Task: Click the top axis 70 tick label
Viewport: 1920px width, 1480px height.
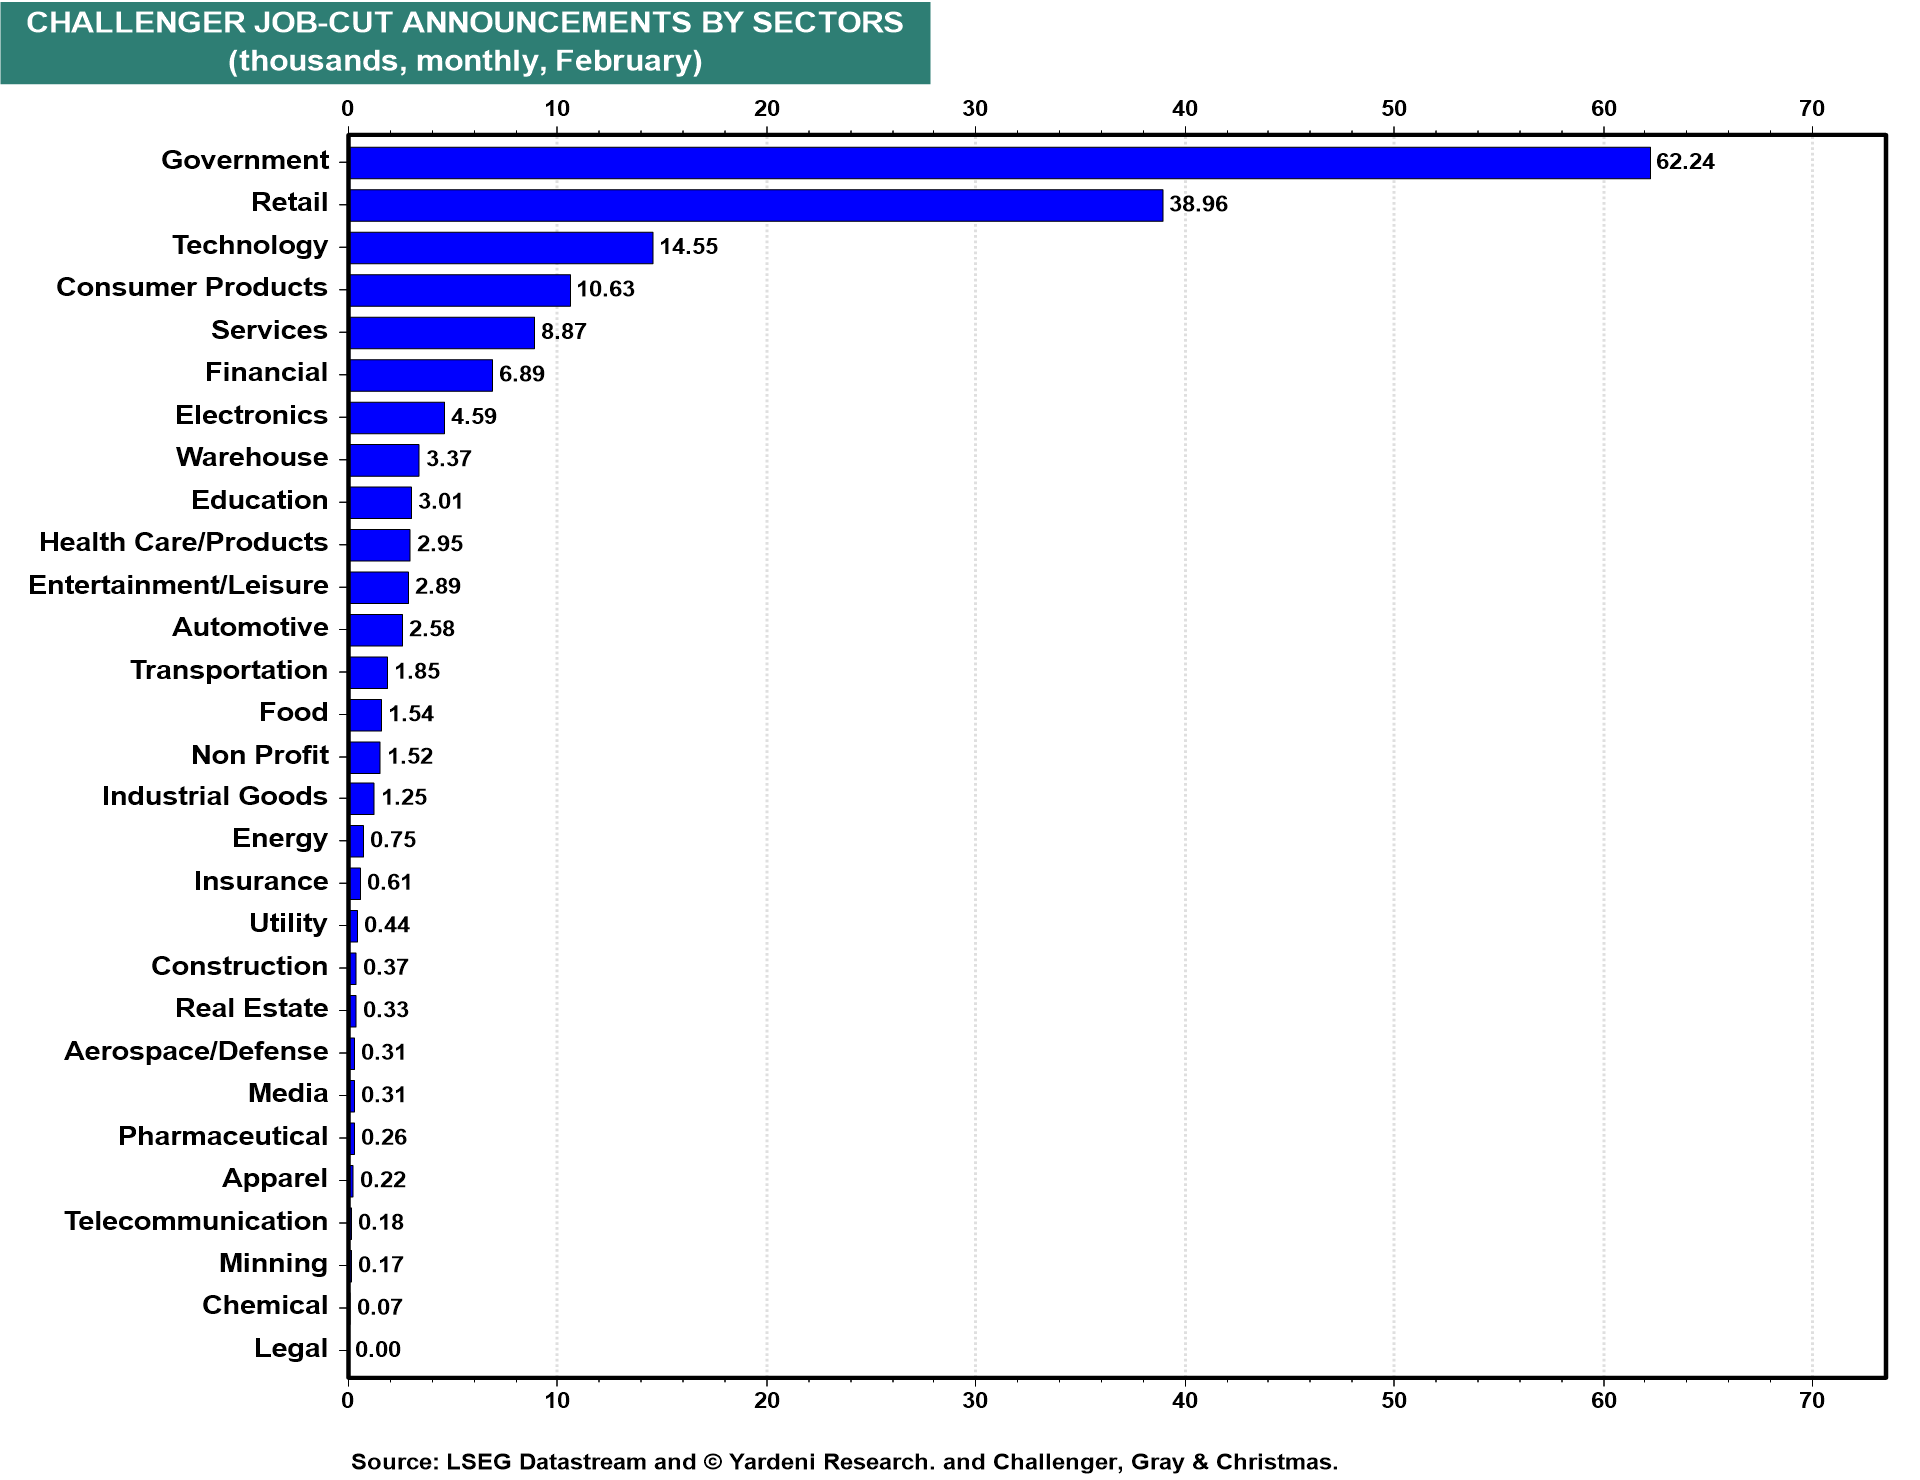Action: (x=1811, y=109)
